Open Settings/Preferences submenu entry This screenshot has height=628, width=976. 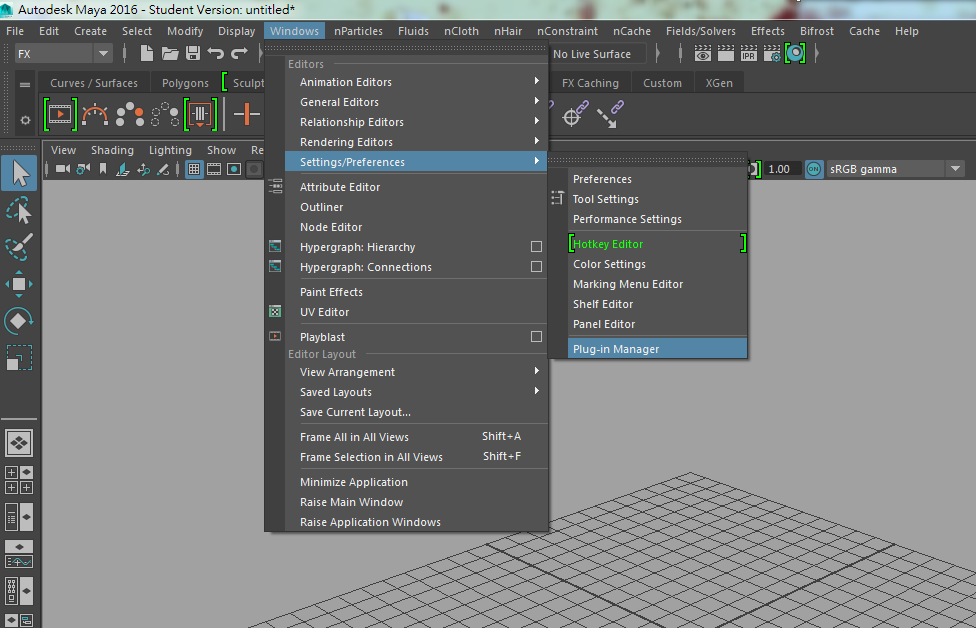[416, 161]
